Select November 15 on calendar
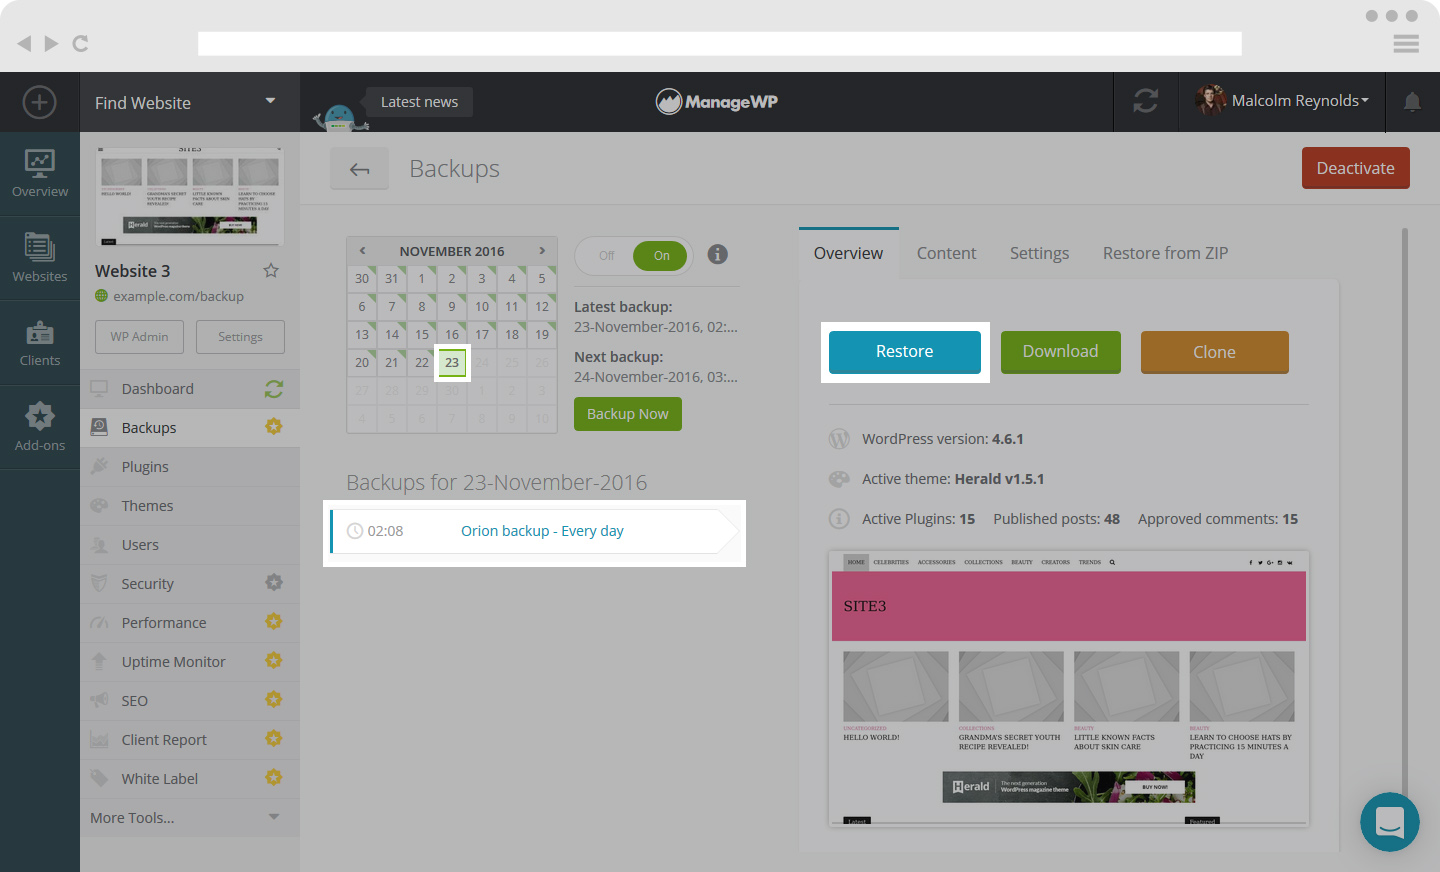Screen dimensions: 1440x872 click(422, 334)
